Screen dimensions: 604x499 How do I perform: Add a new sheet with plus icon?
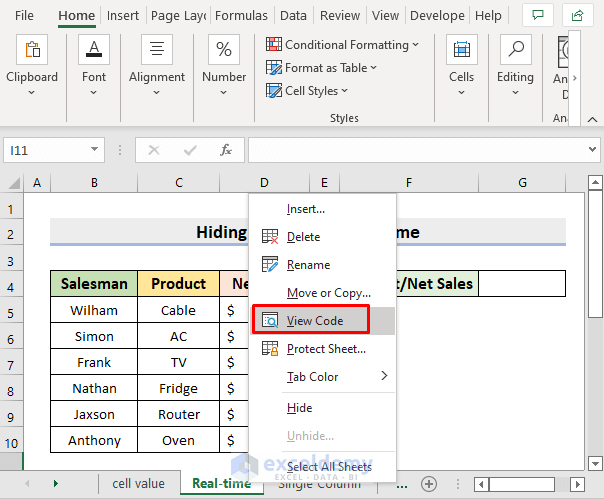[x=429, y=483]
